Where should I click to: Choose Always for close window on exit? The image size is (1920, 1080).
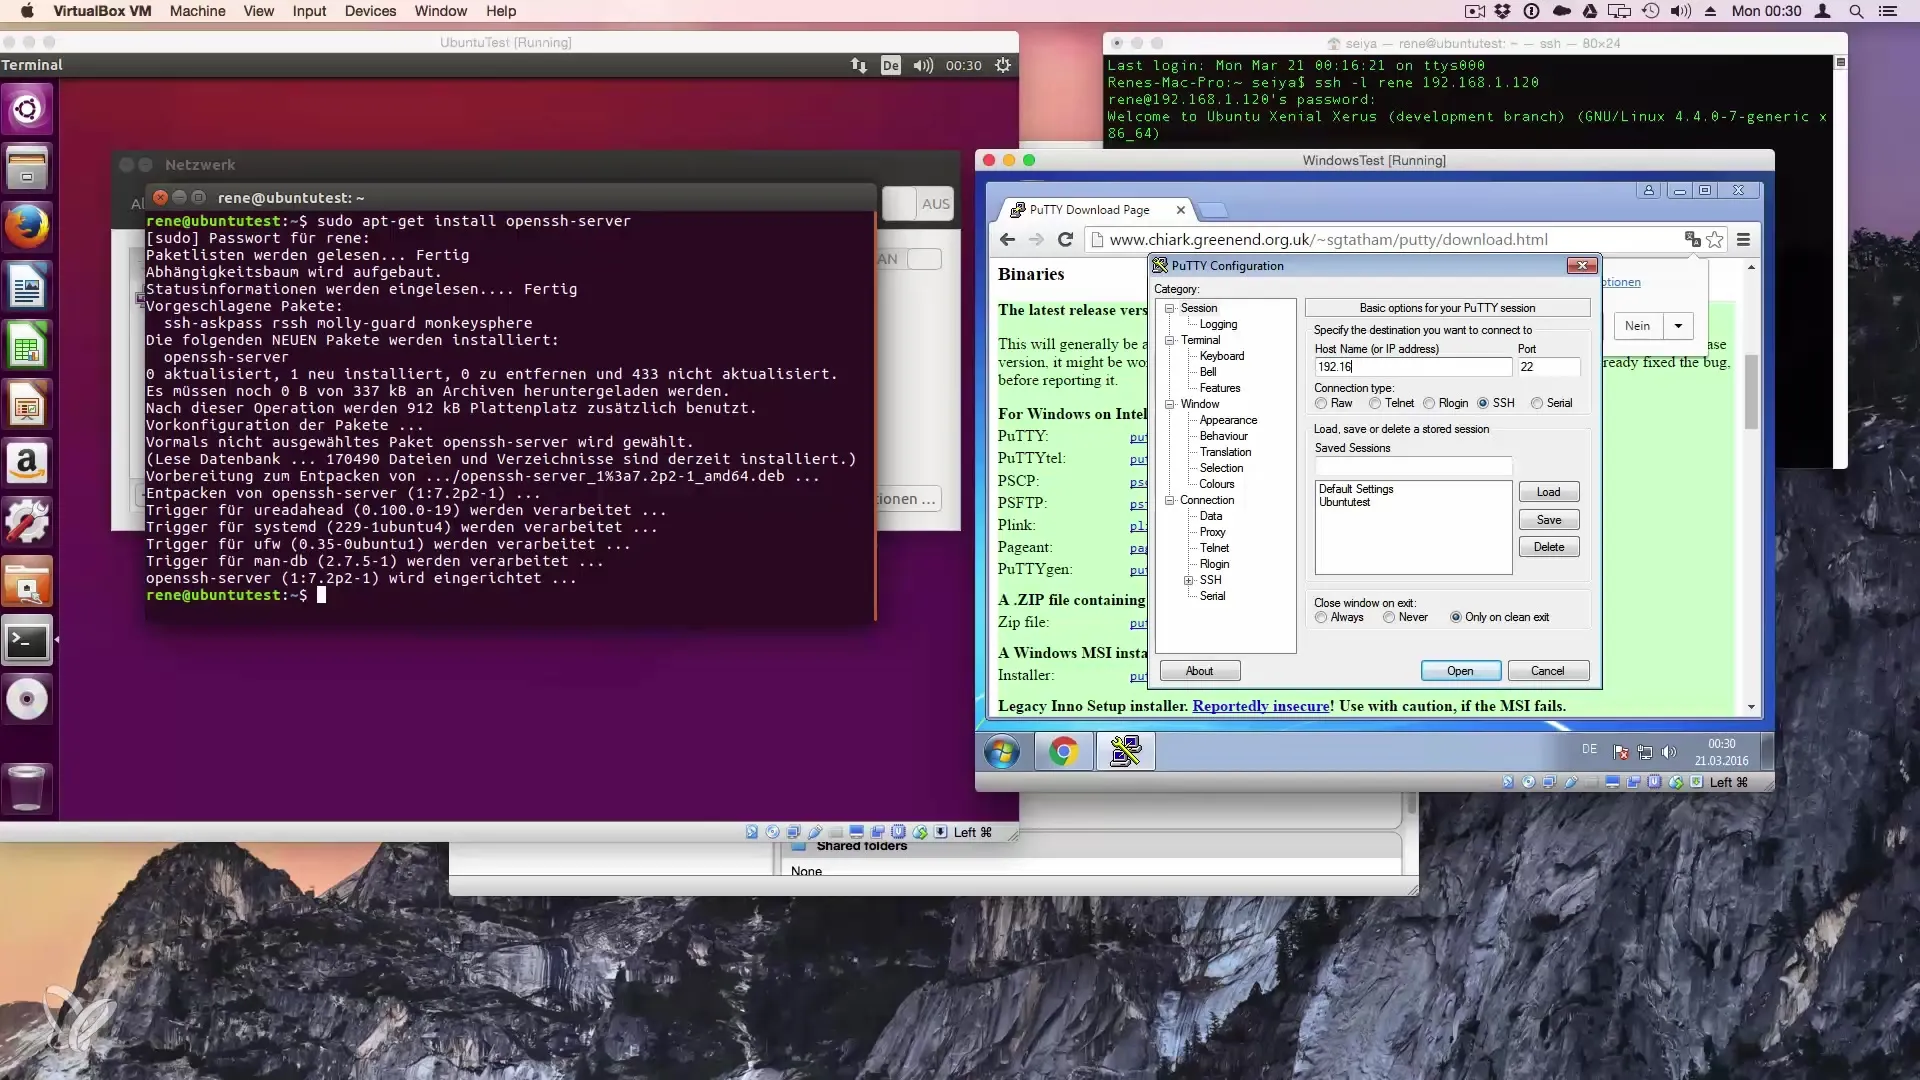(x=1322, y=618)
